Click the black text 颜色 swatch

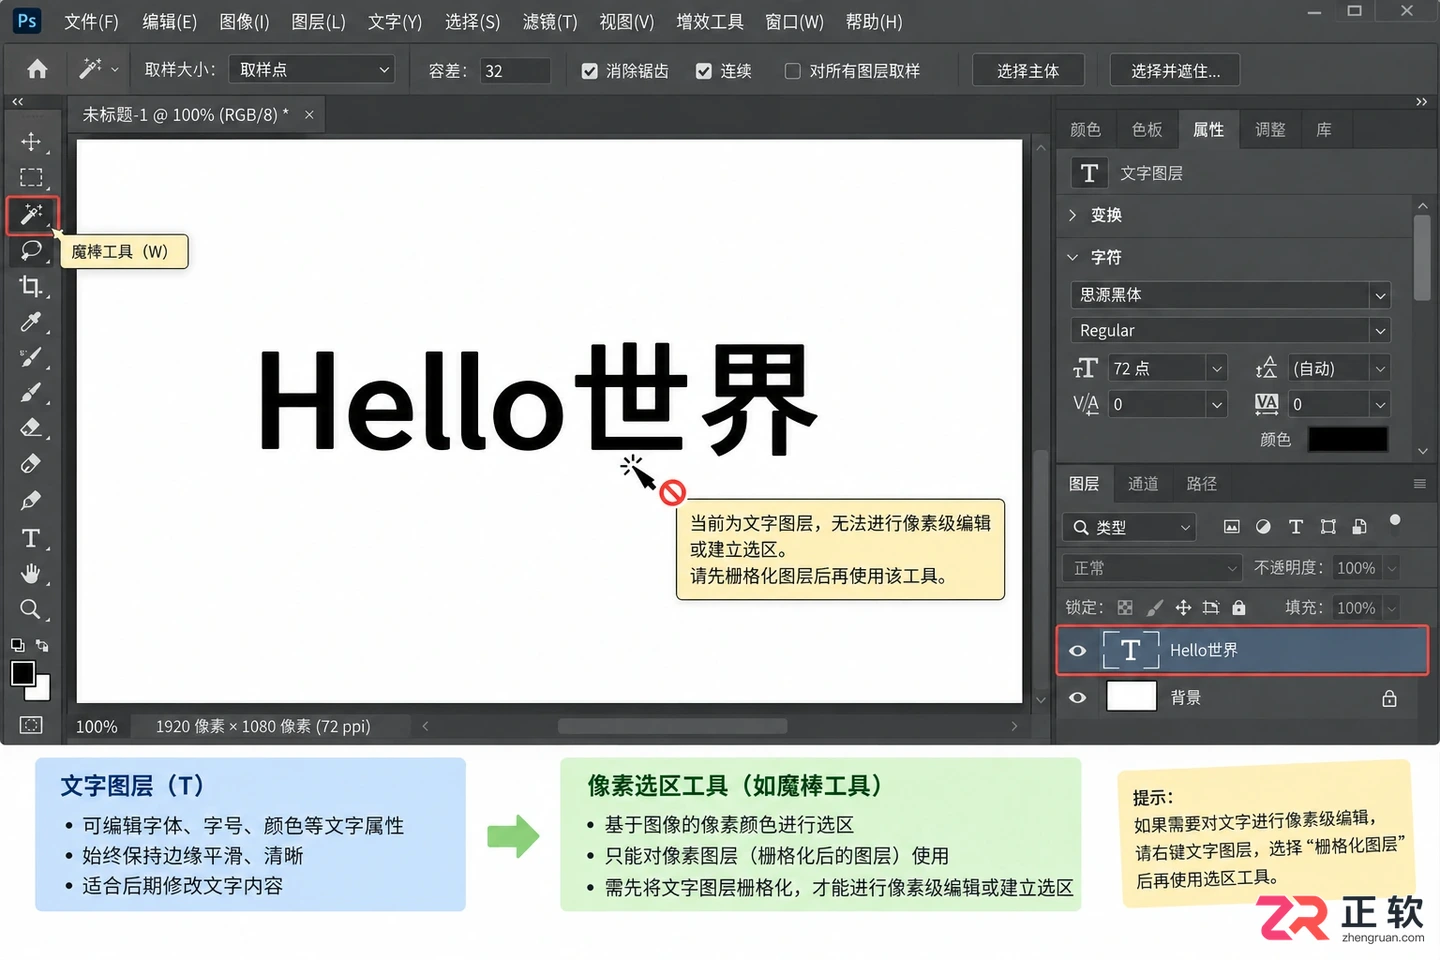coord(1348,439)
